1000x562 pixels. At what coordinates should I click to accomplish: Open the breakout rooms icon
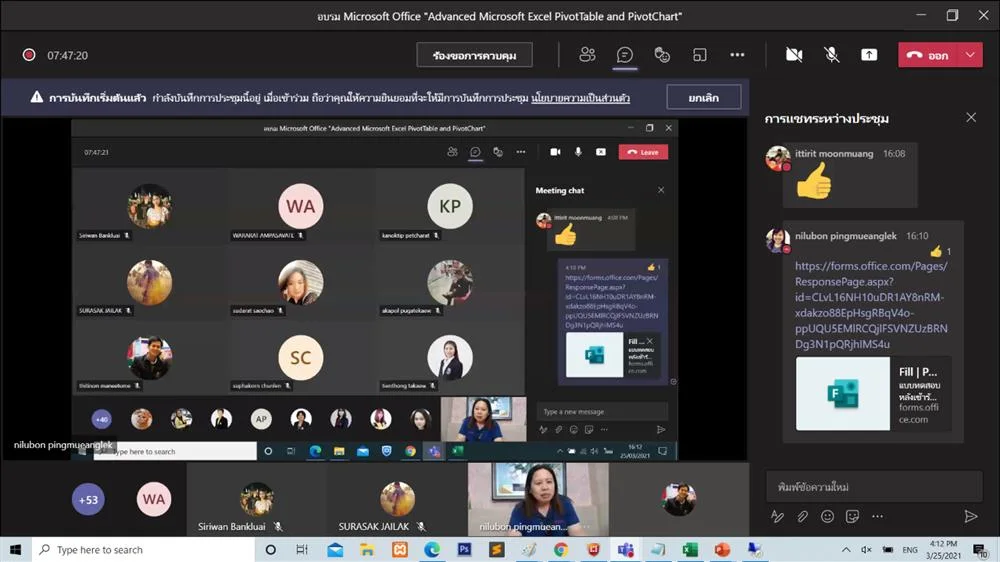coord(700,55)
